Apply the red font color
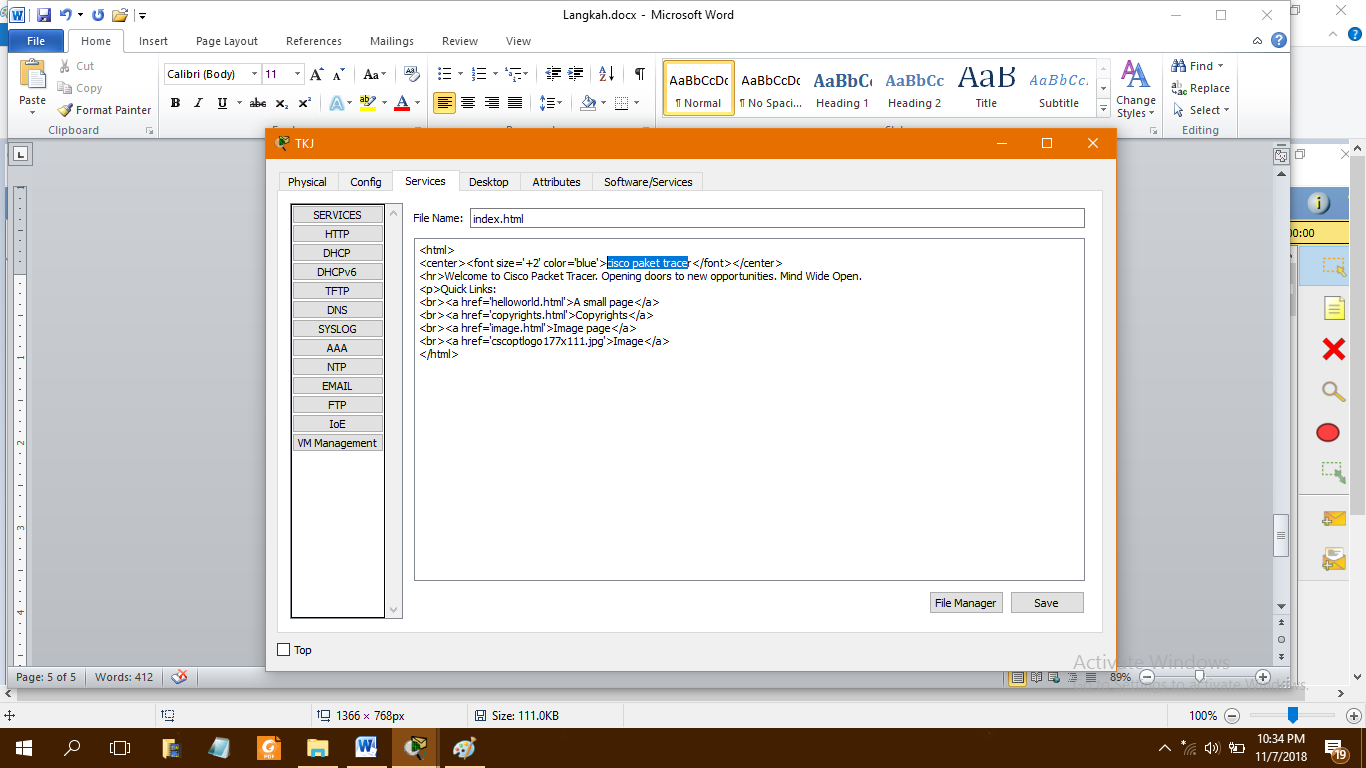Screen dimensions: 1366x768 [402, 103]
